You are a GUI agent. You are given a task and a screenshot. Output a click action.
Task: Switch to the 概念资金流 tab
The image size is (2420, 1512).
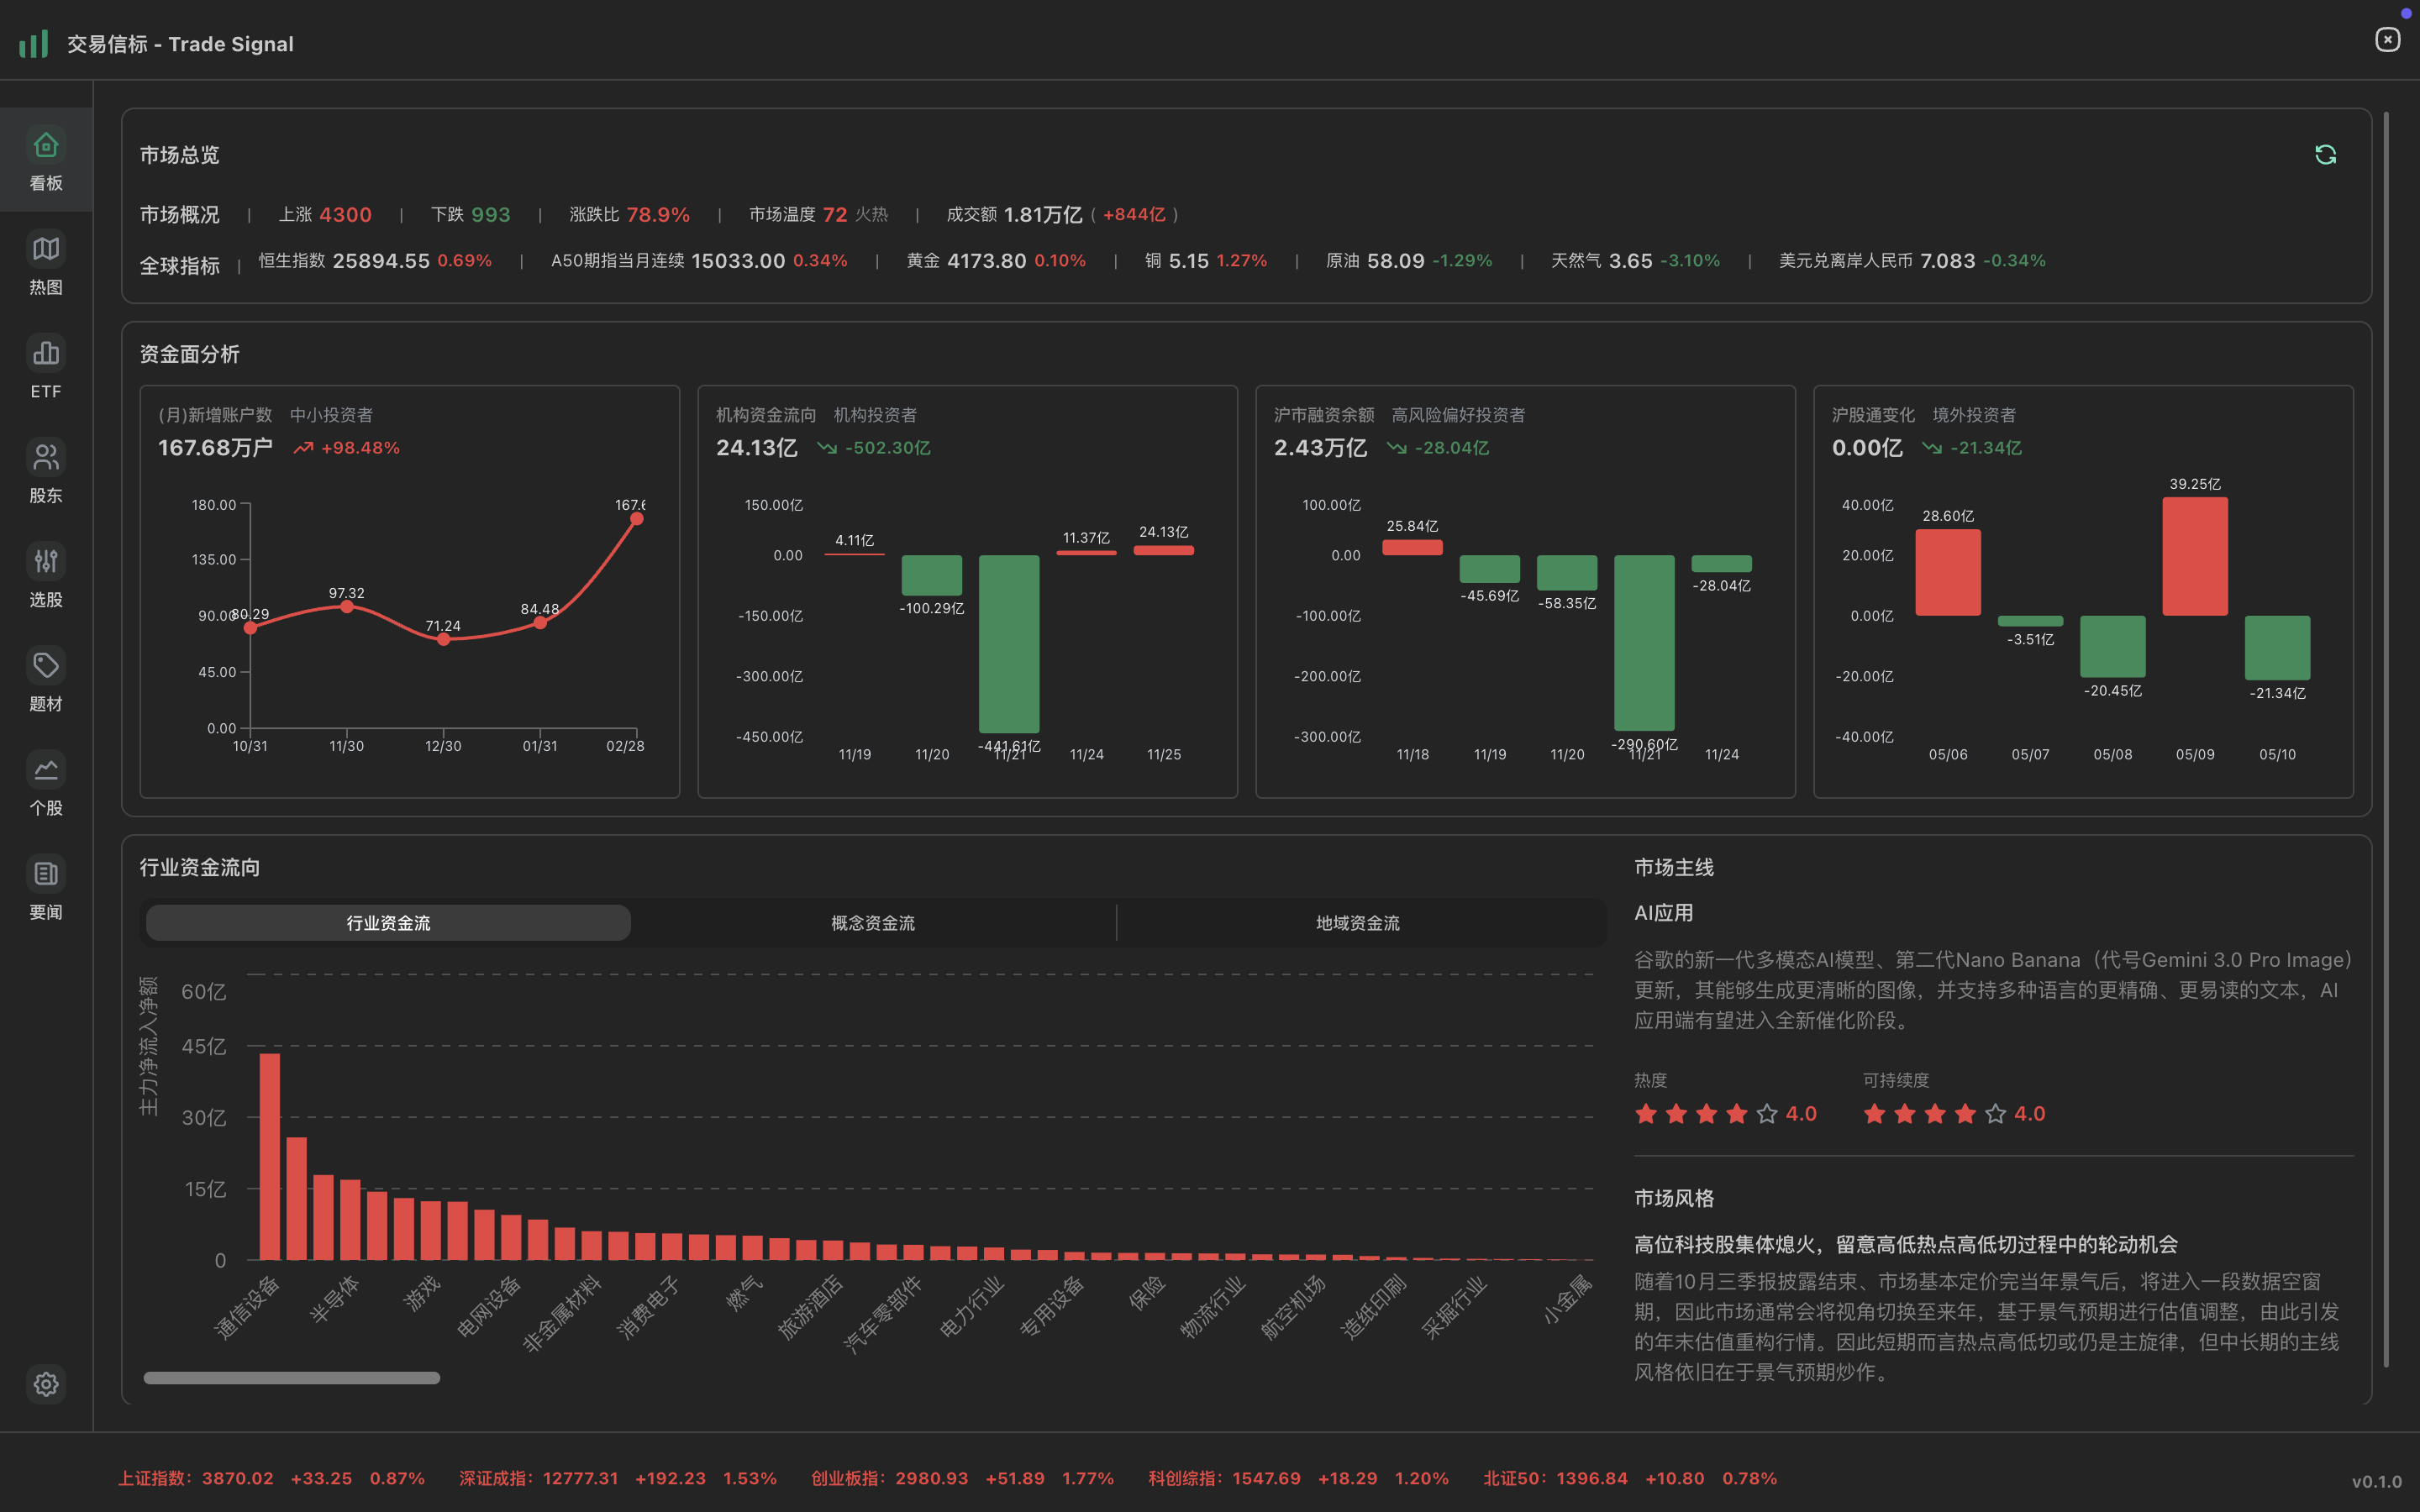coord(871,922)
